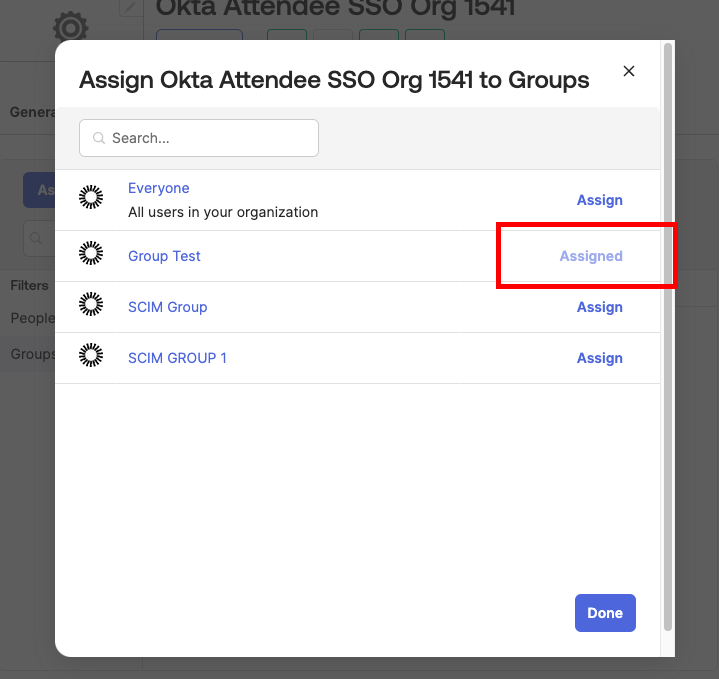The width and height of the screenshot is (719, 679).
Task: Assign the app to Everyone group
Action: (599, 200)
